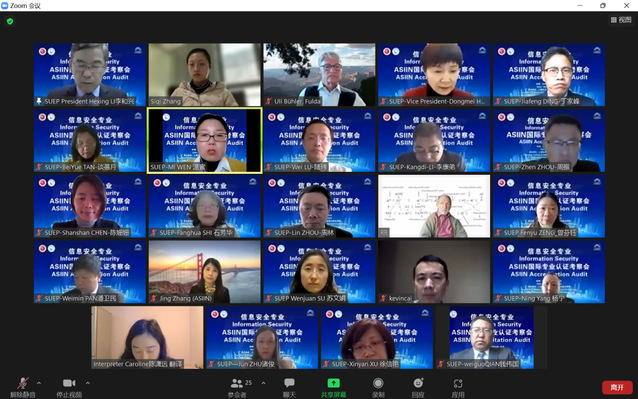Open the apps icon in toolbar

click(x=458, y=383)
